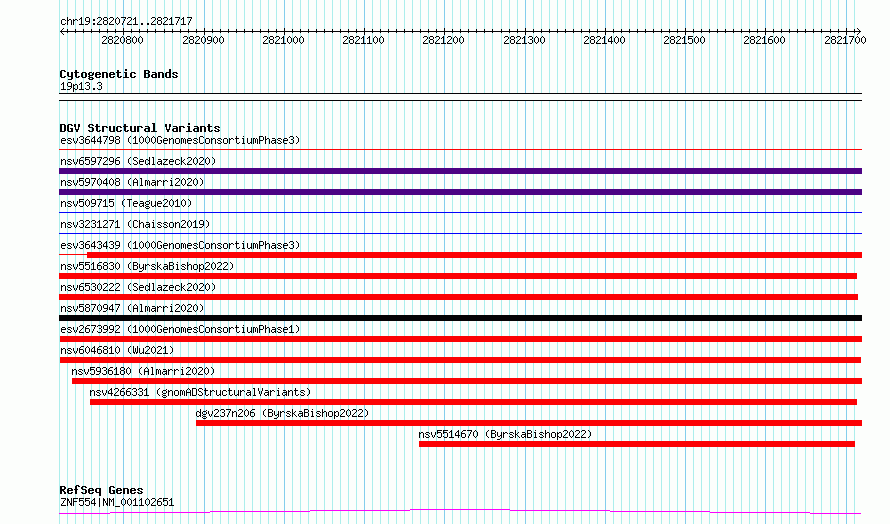
Task: Click the esv3644798 variant label
Action: pos(180,140)
